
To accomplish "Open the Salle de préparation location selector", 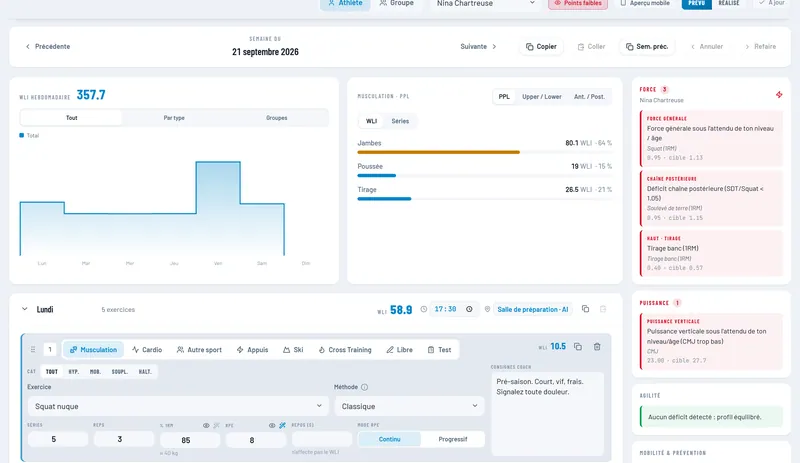I will [x=532, y=309].
